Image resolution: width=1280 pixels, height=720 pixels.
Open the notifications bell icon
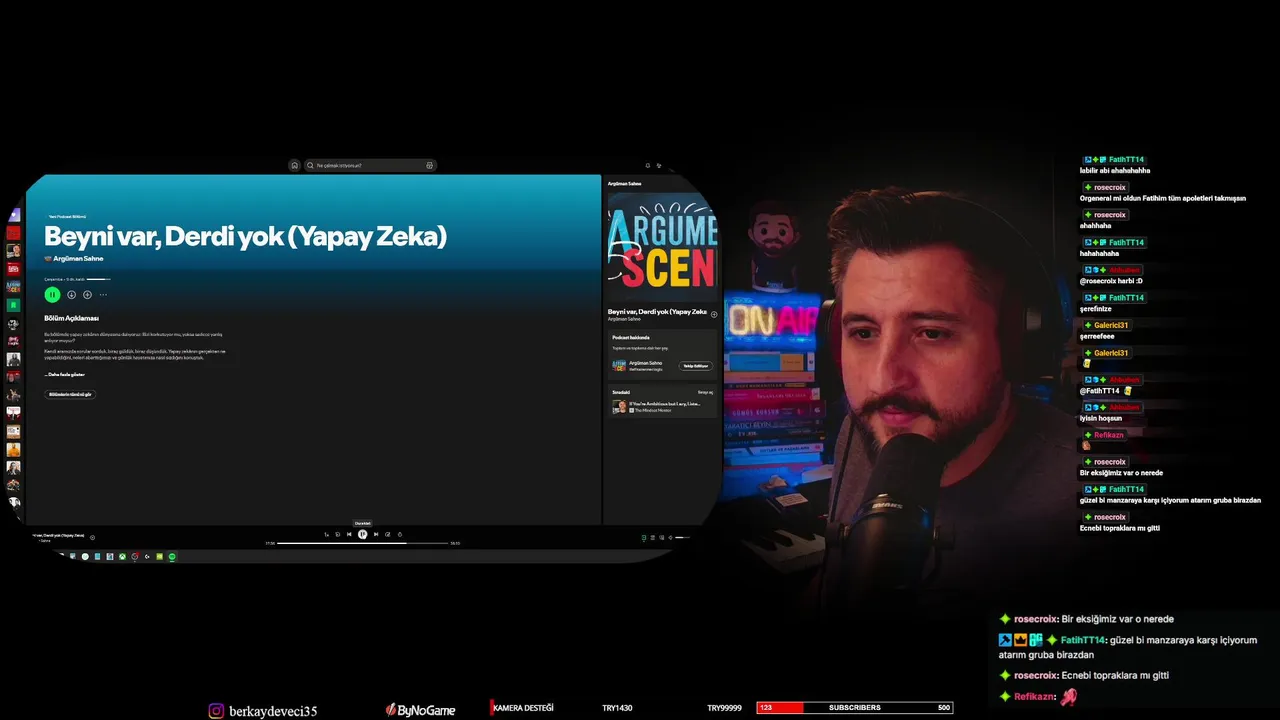(x=648, y=165)
